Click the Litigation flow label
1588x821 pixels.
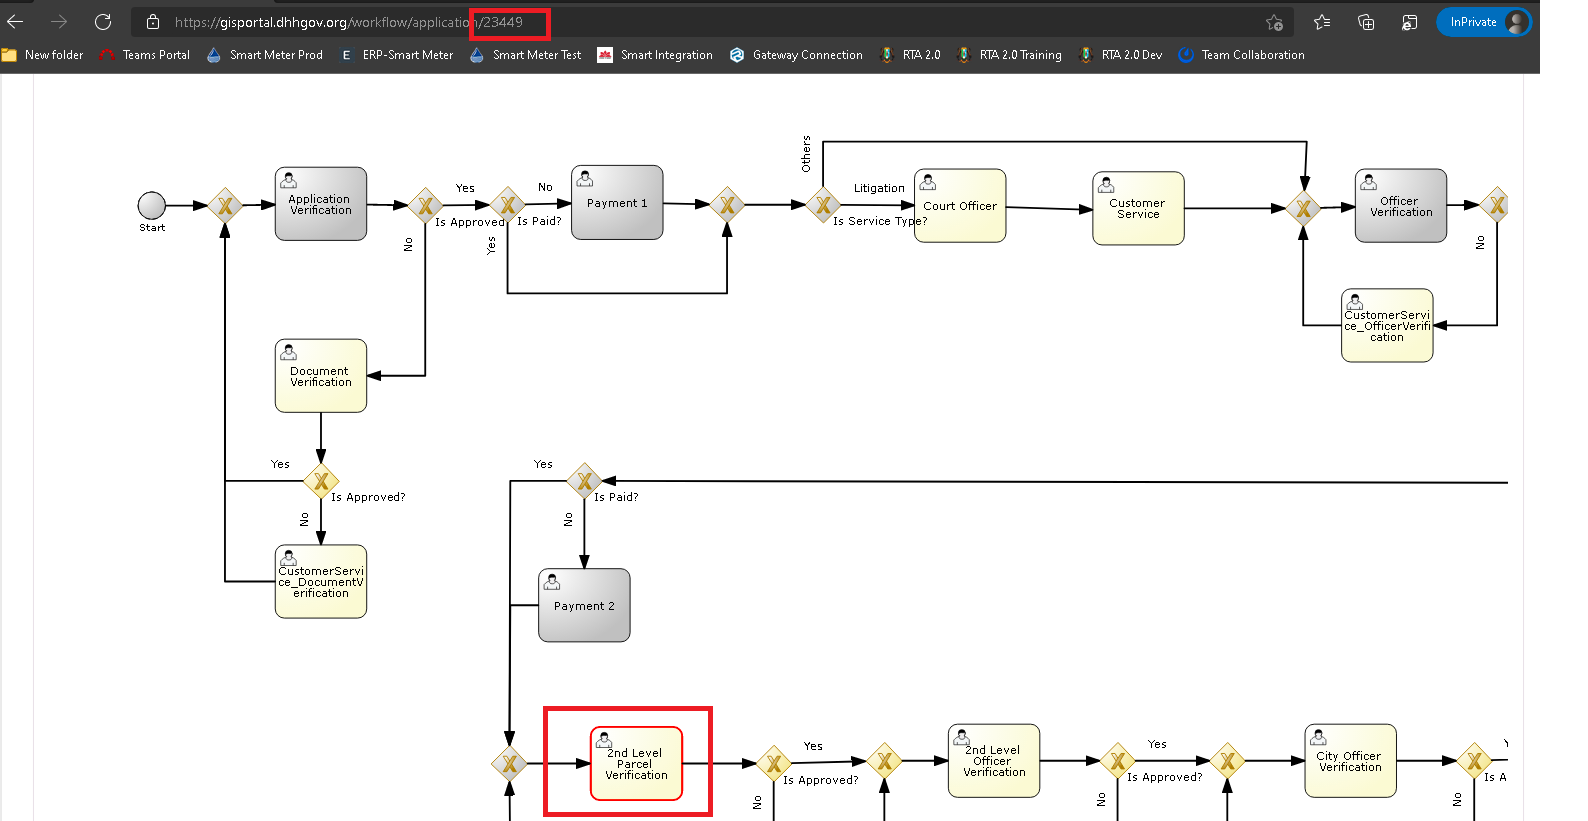[x=879, y=188]
